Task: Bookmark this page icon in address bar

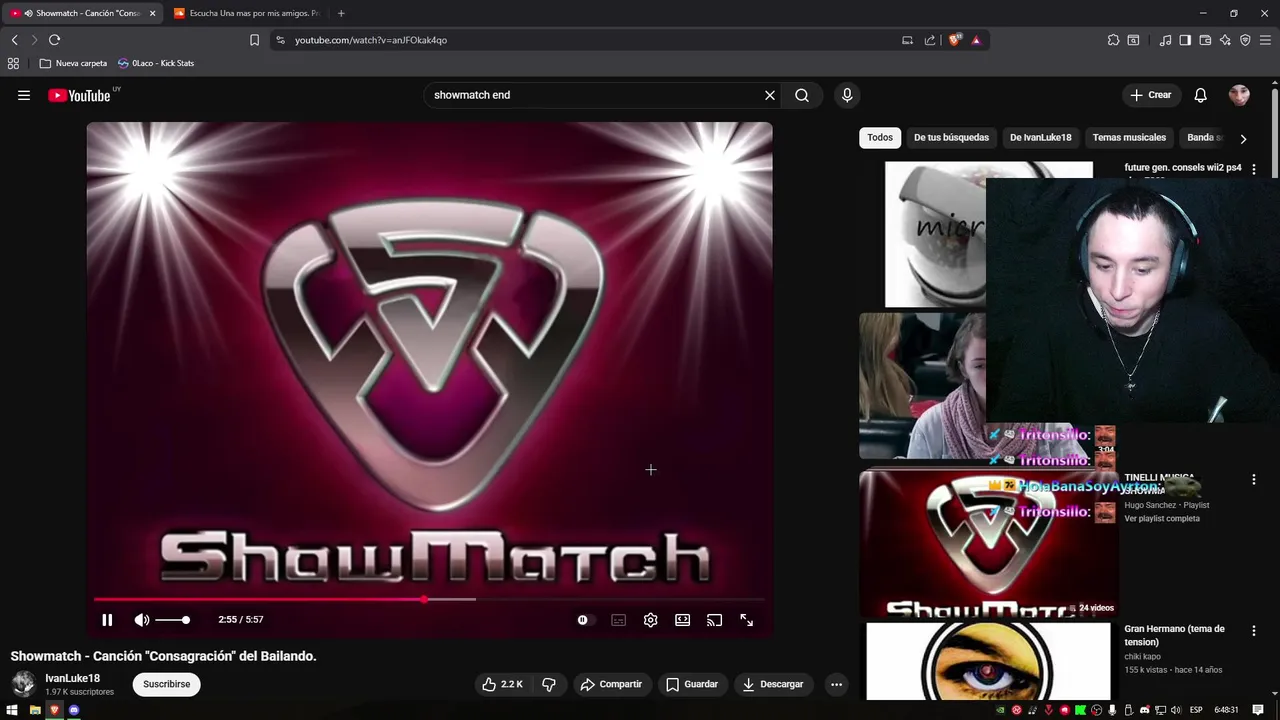Action: [254, 40]
